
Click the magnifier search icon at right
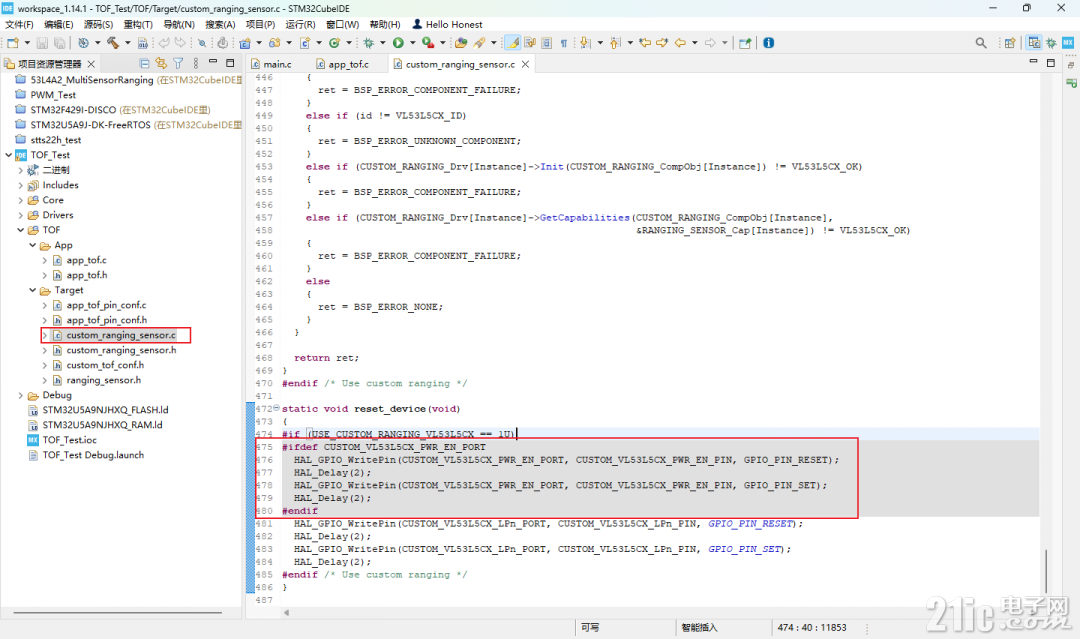(981, 43)
